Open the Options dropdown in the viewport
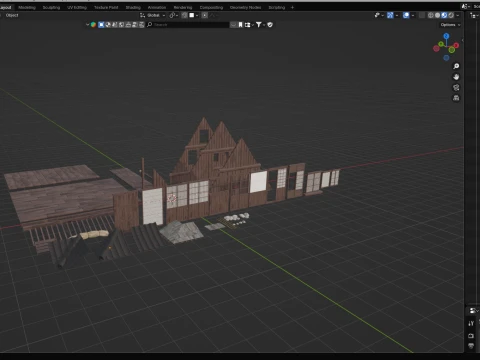 (450, 25)
